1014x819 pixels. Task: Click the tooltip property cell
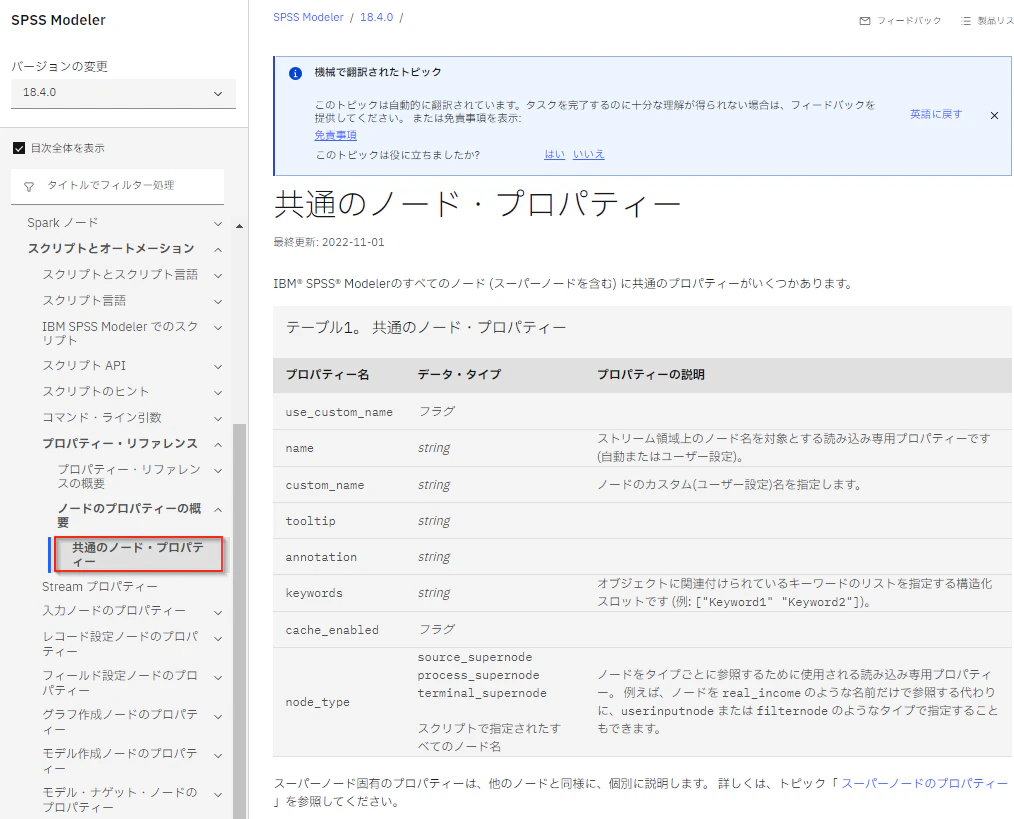pyautogui.click(x=310, y=521)
